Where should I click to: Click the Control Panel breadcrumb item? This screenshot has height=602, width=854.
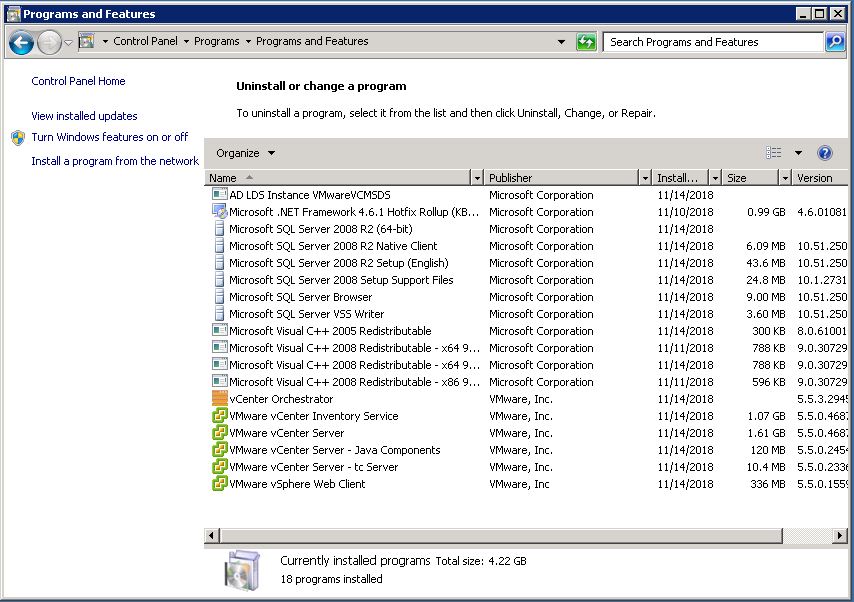[x=145, y=42]
